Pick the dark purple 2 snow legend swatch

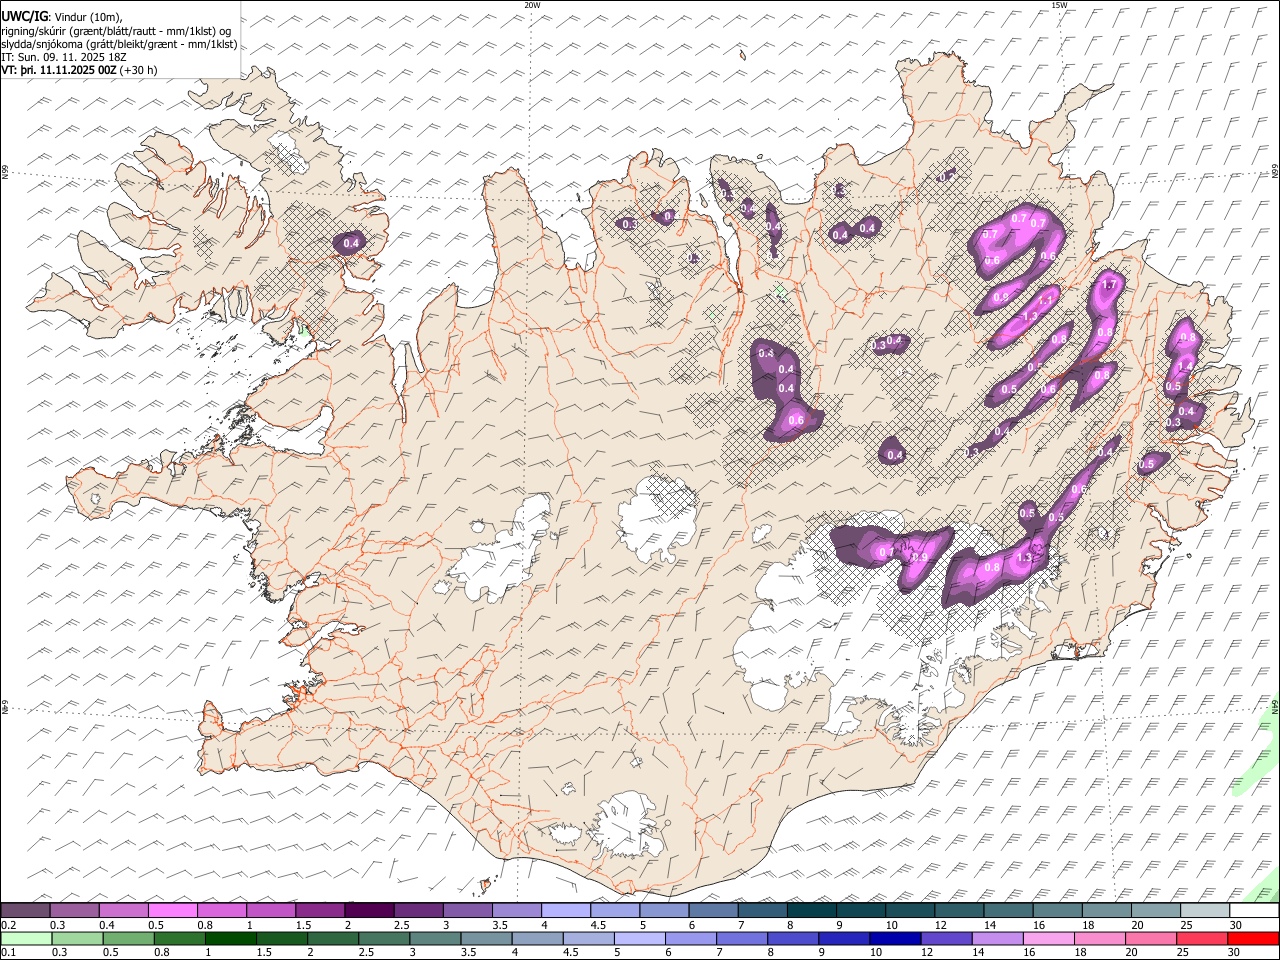pos(369,911)
